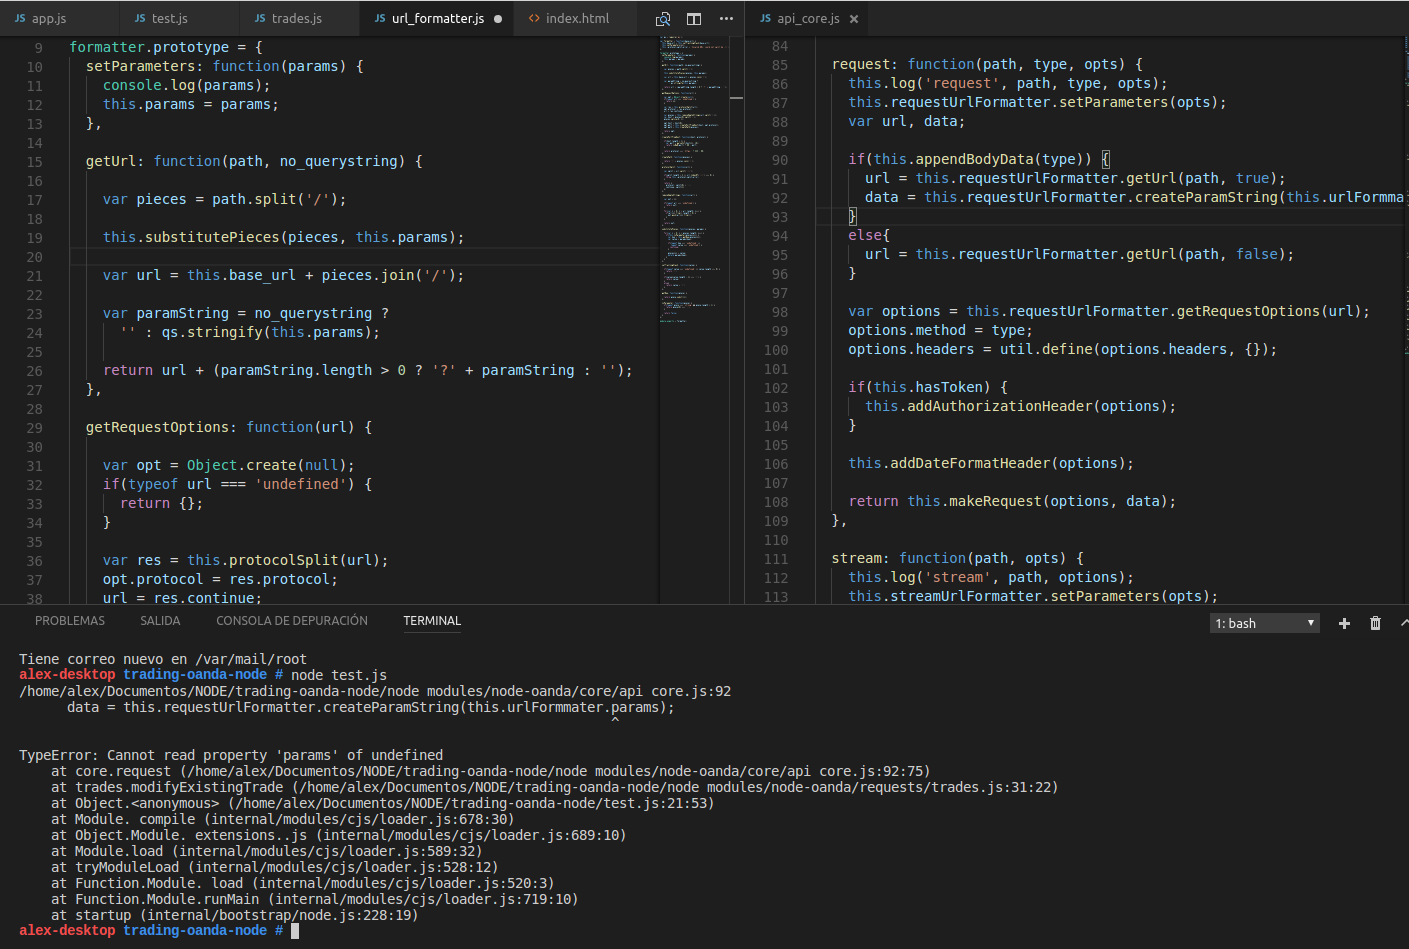The image size is (1409, 949).
Task: Click line number 92 in the api_core.js editor
Action: 780,198
